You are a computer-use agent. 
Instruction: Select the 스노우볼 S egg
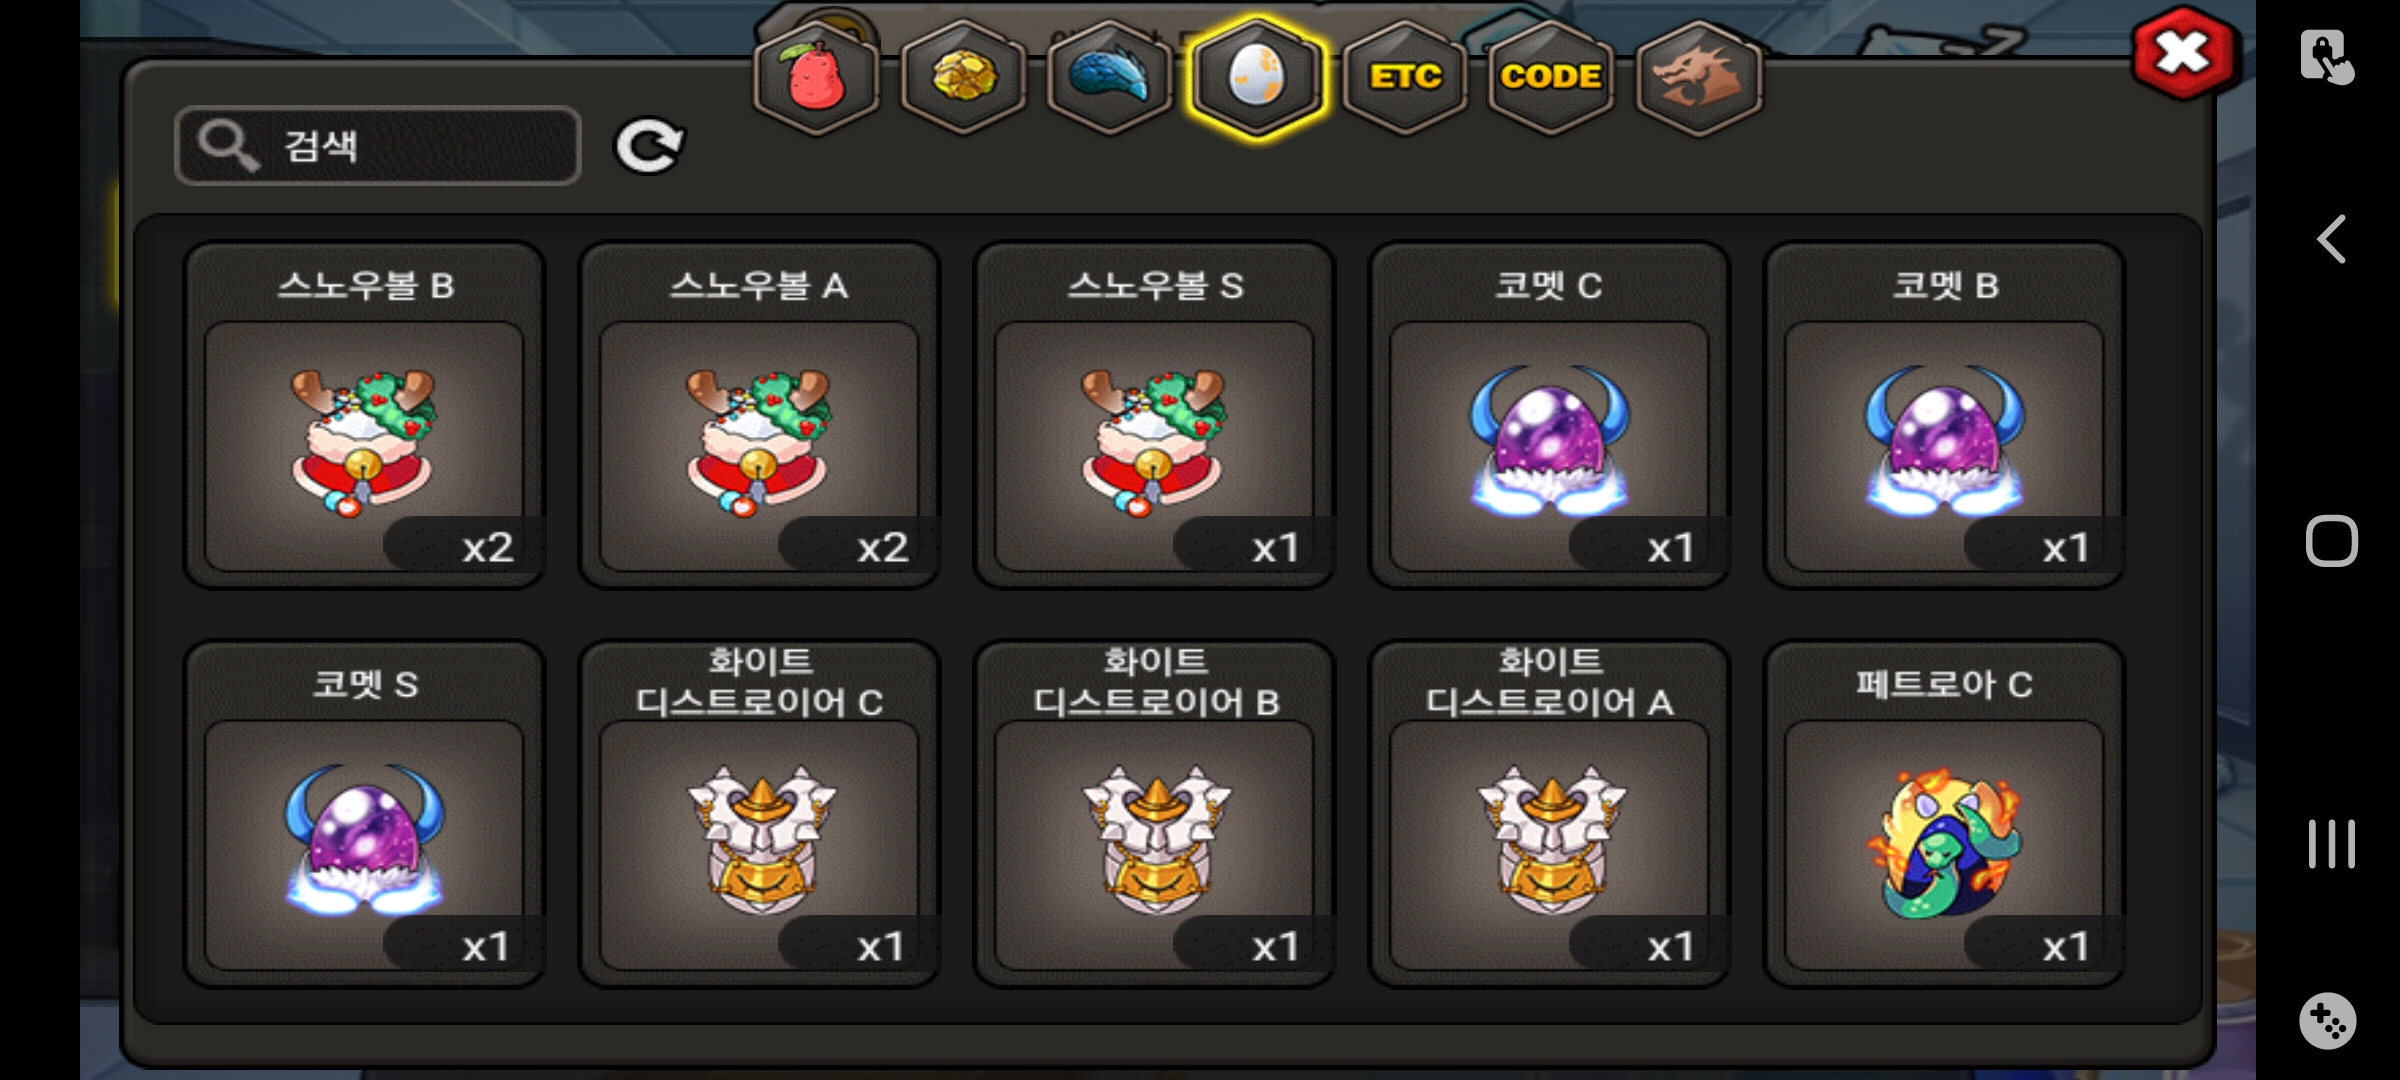coord(1155,415)
